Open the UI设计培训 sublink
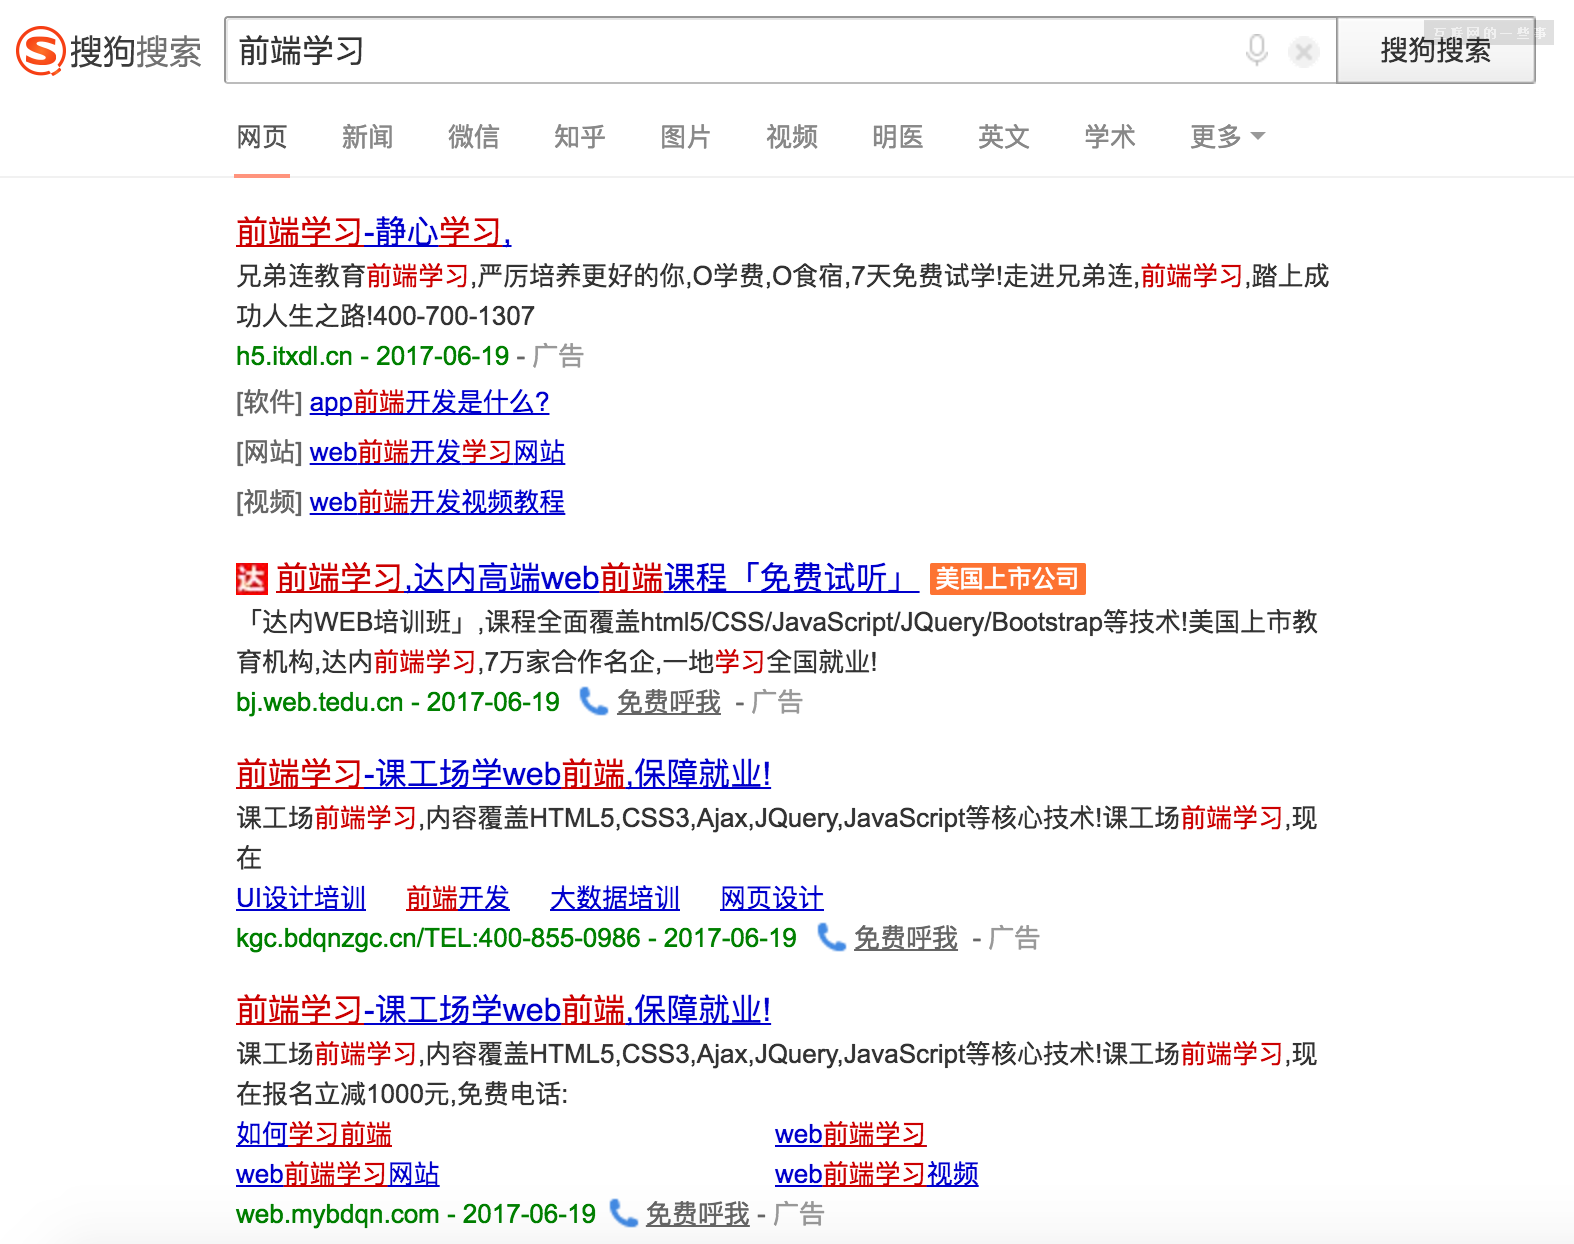The width and height of the screenshot is (1574, 1244). pos(301,898)
